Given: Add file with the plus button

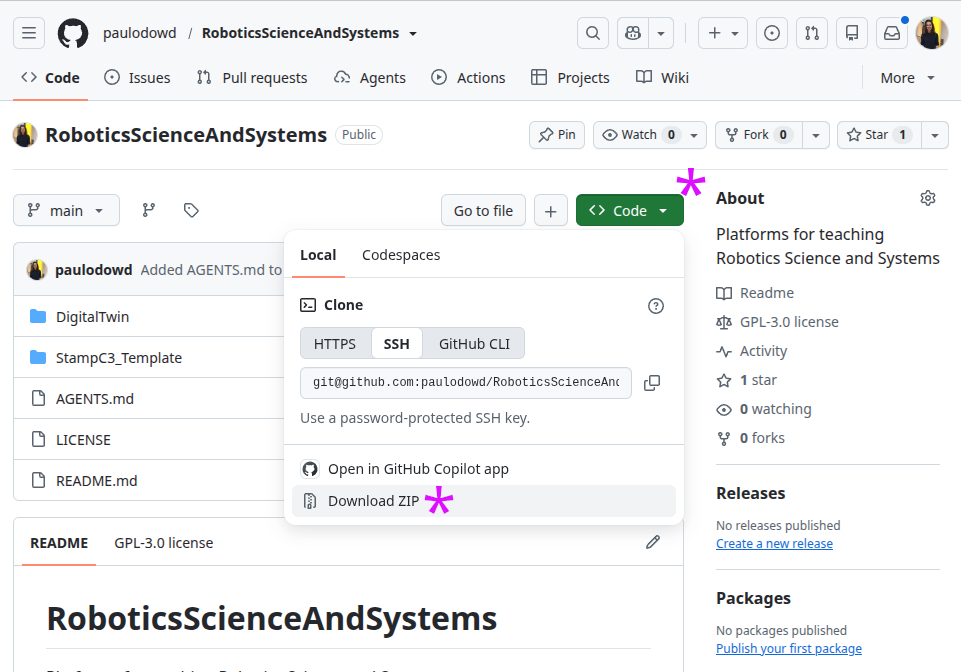Looking at the screenshot, I should [550, 210].
